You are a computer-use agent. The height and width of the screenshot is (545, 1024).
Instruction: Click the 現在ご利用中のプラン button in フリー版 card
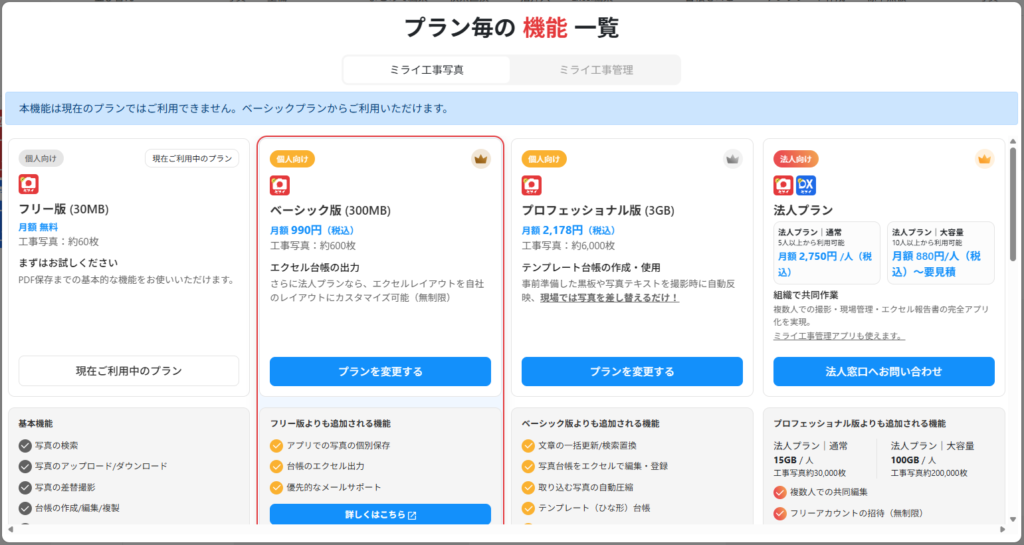point(129,371)
